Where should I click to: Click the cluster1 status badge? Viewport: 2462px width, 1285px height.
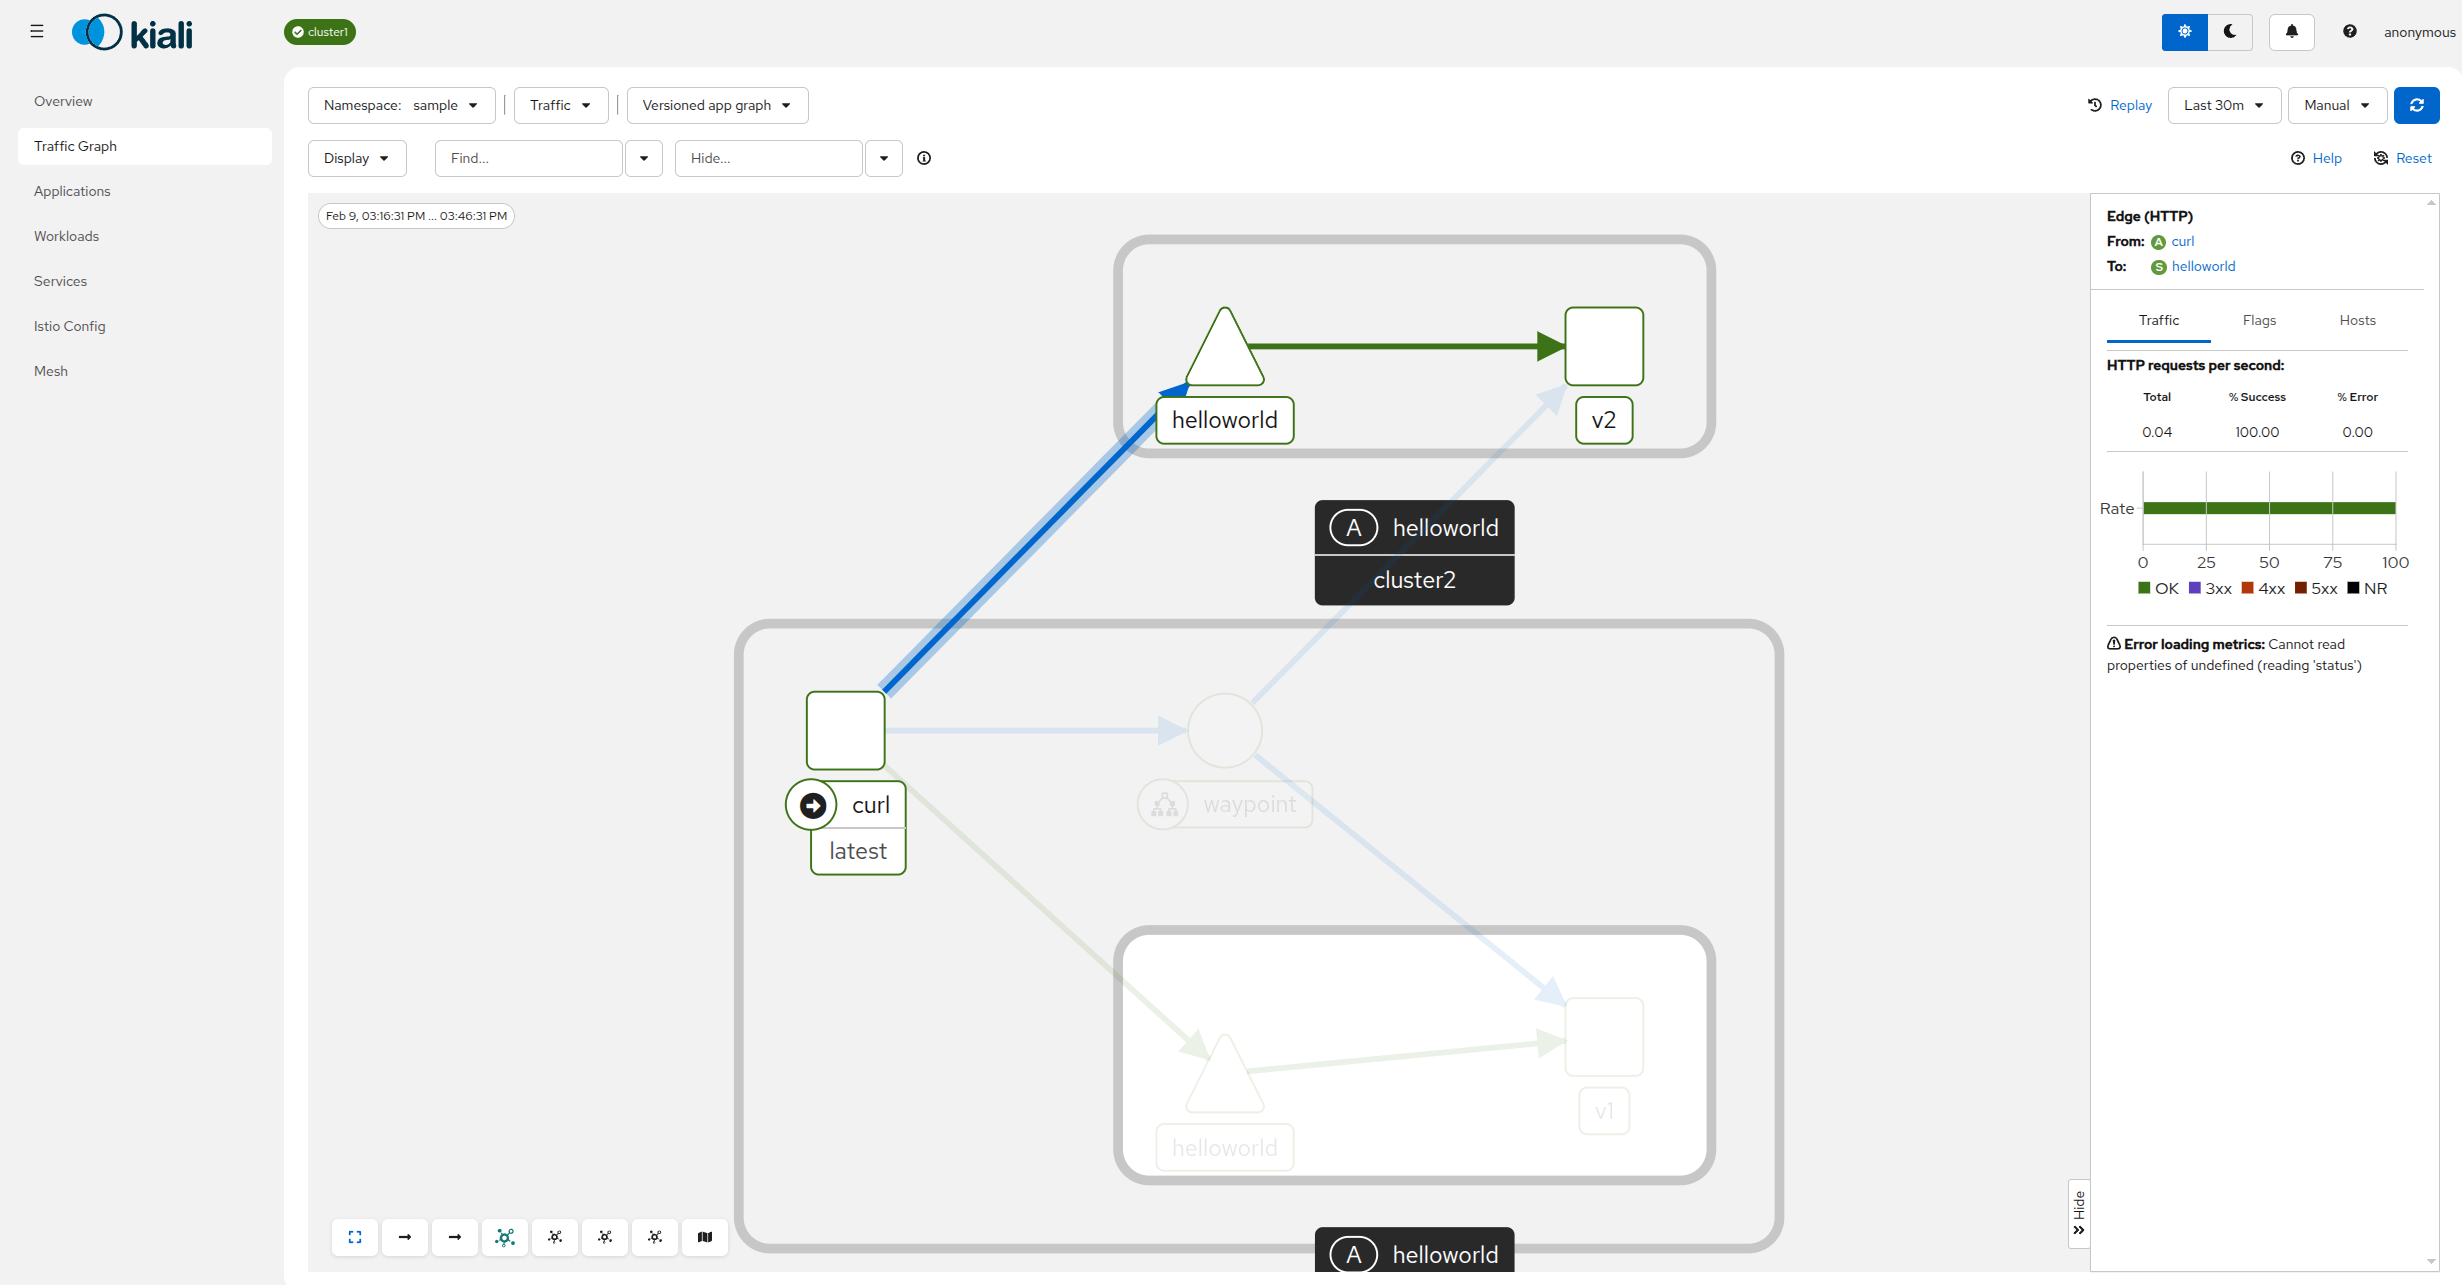319,31
